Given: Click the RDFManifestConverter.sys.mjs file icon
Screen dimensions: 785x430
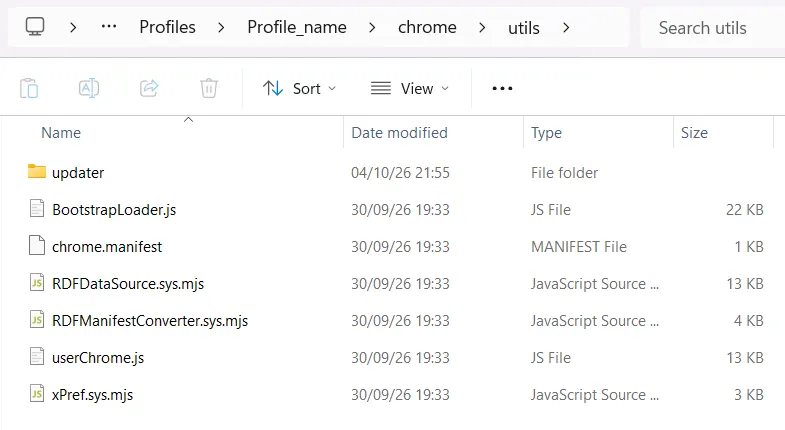Looking at the screenshot, I should click(37, 319).
